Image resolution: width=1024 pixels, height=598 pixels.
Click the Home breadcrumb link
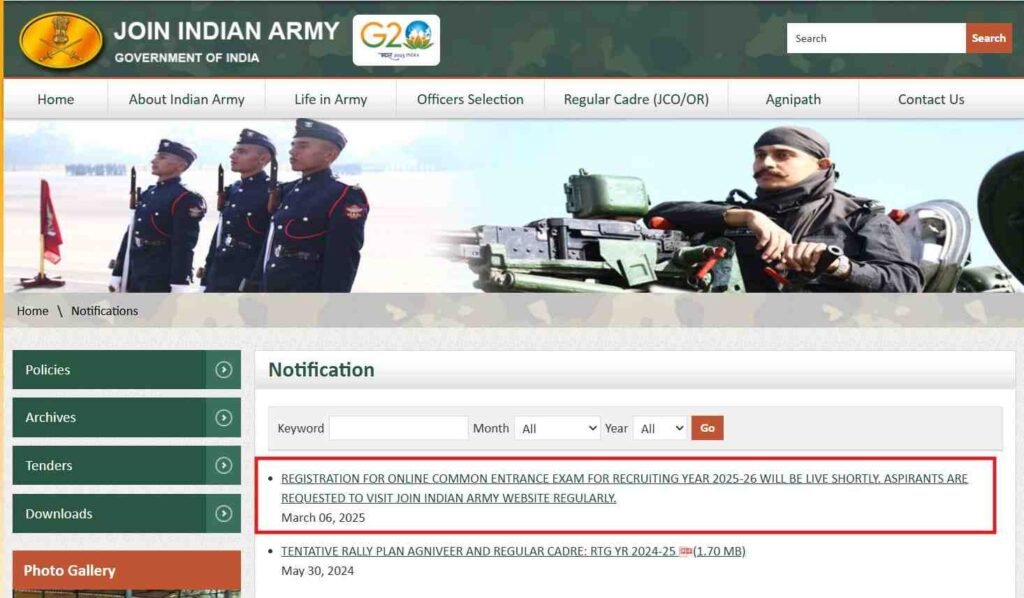click(32, 311)
